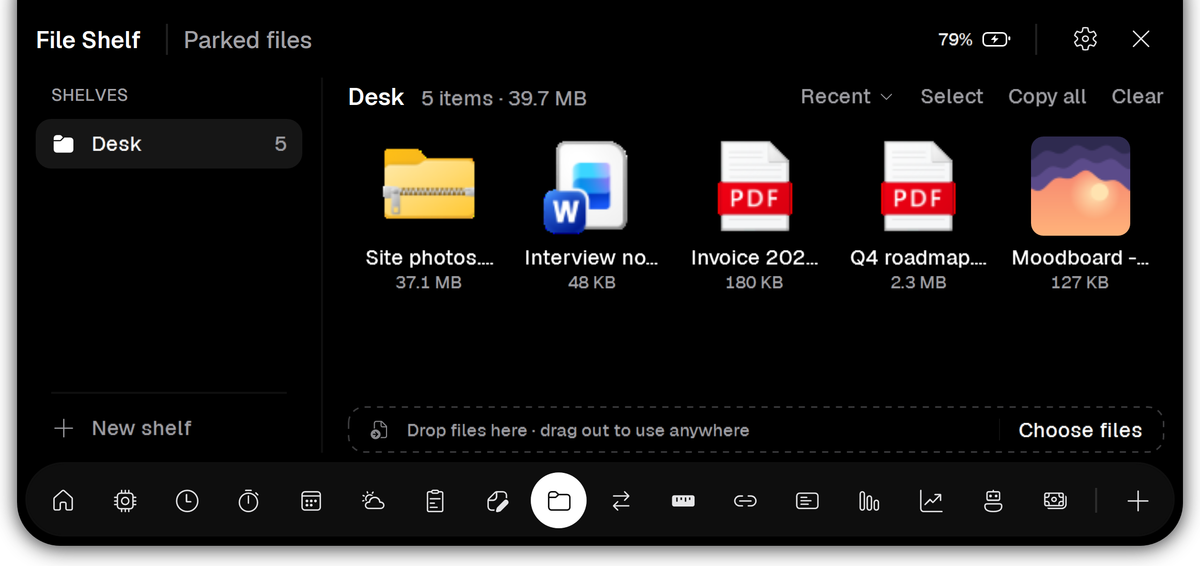Click the '48 KB' file size
This screenshot has width=1200, height=566.
pyautogui.click(x=592, y=283)
